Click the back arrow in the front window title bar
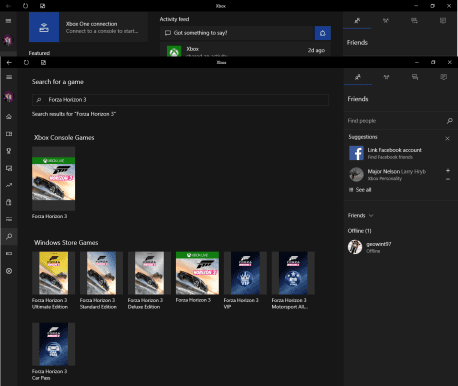This screenshot has height=386, width=458. coord(9,62)
